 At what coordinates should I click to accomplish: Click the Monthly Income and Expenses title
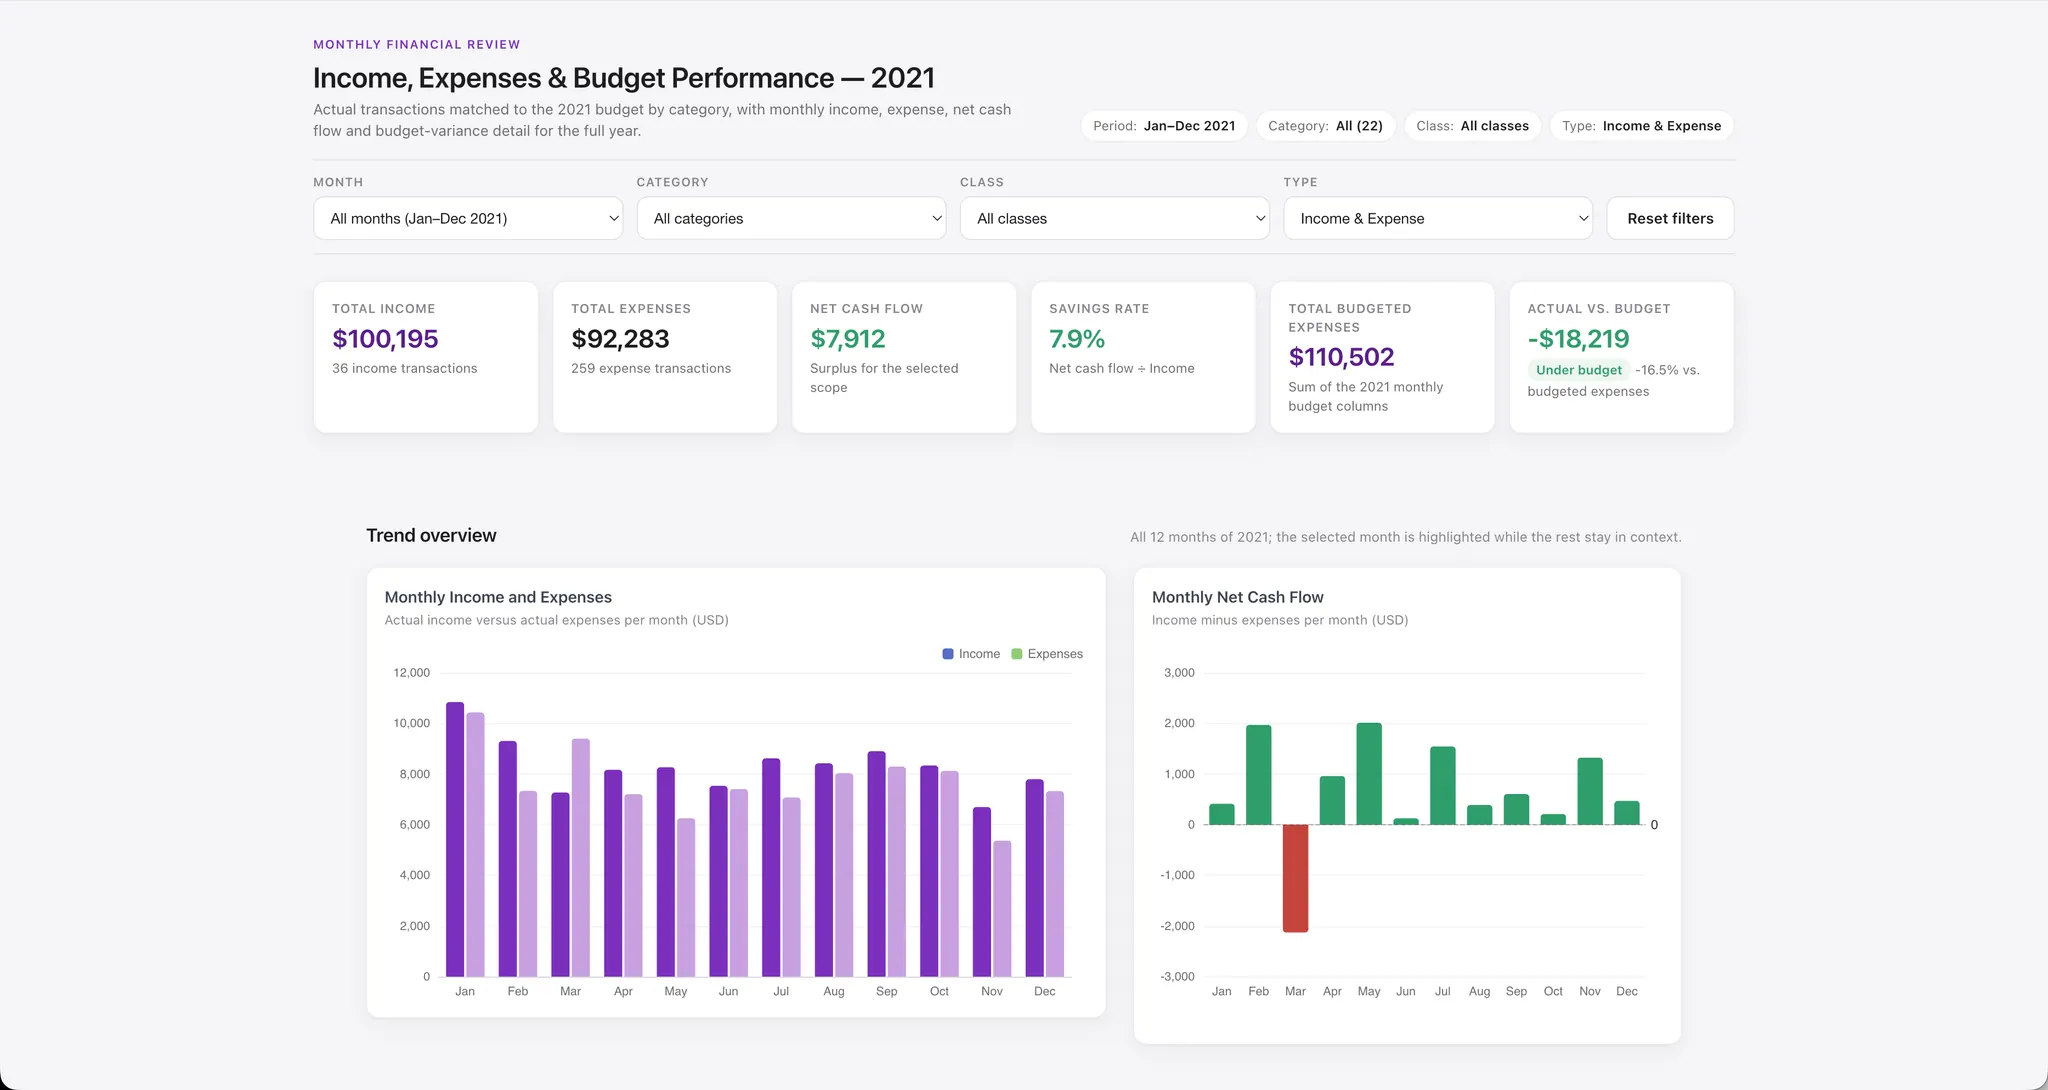[498, 597]
